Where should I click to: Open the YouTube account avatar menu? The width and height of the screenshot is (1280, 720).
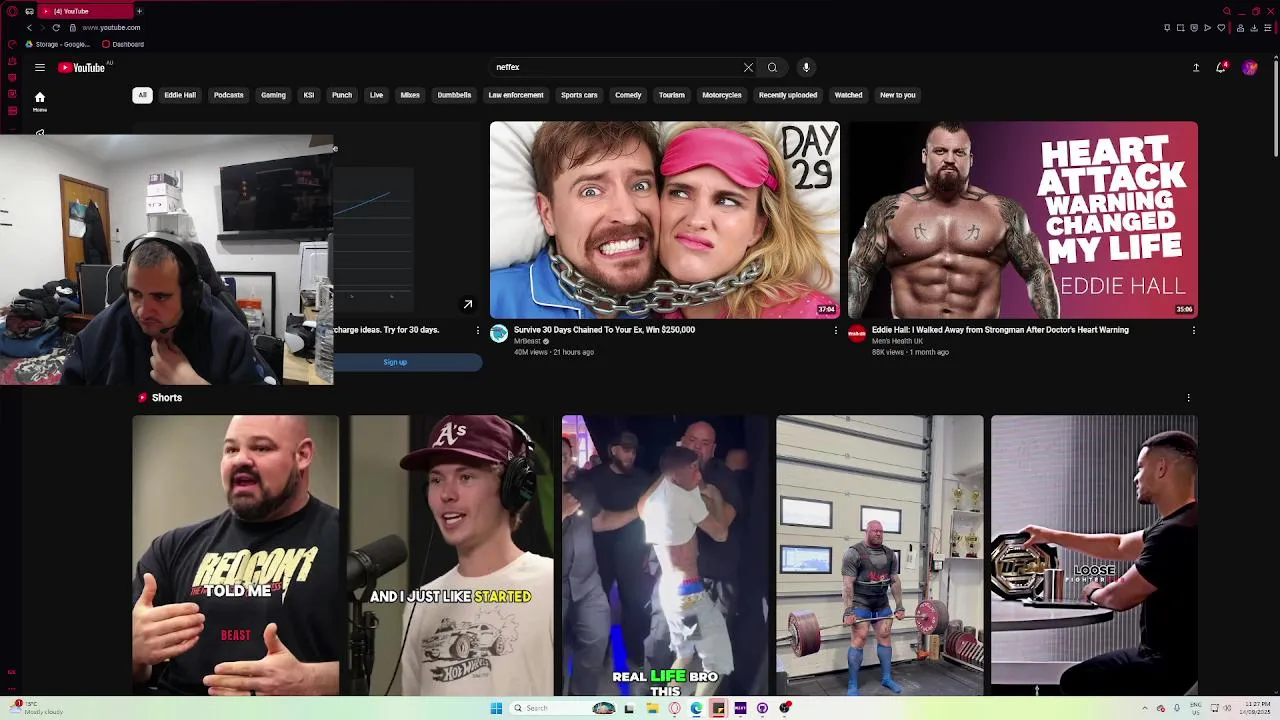[1249, 67]
